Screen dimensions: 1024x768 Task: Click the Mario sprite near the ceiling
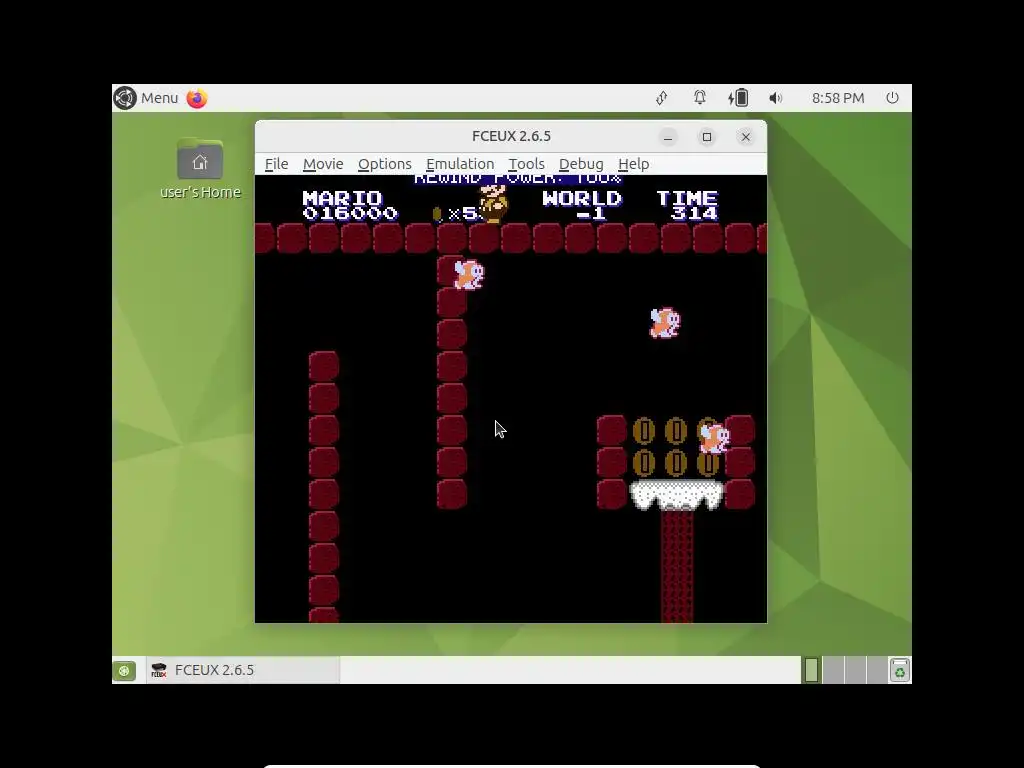click(x=494, y=203)
